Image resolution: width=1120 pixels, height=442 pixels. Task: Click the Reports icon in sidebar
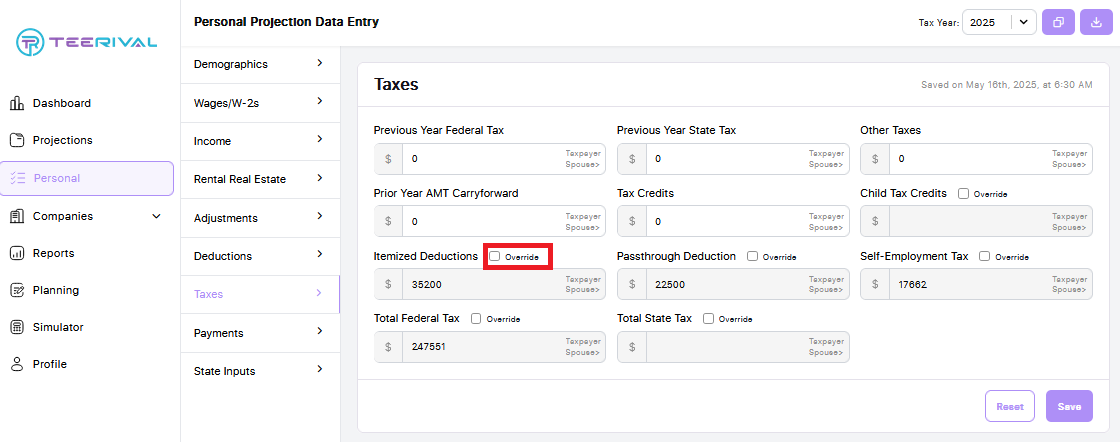point(17,253)
